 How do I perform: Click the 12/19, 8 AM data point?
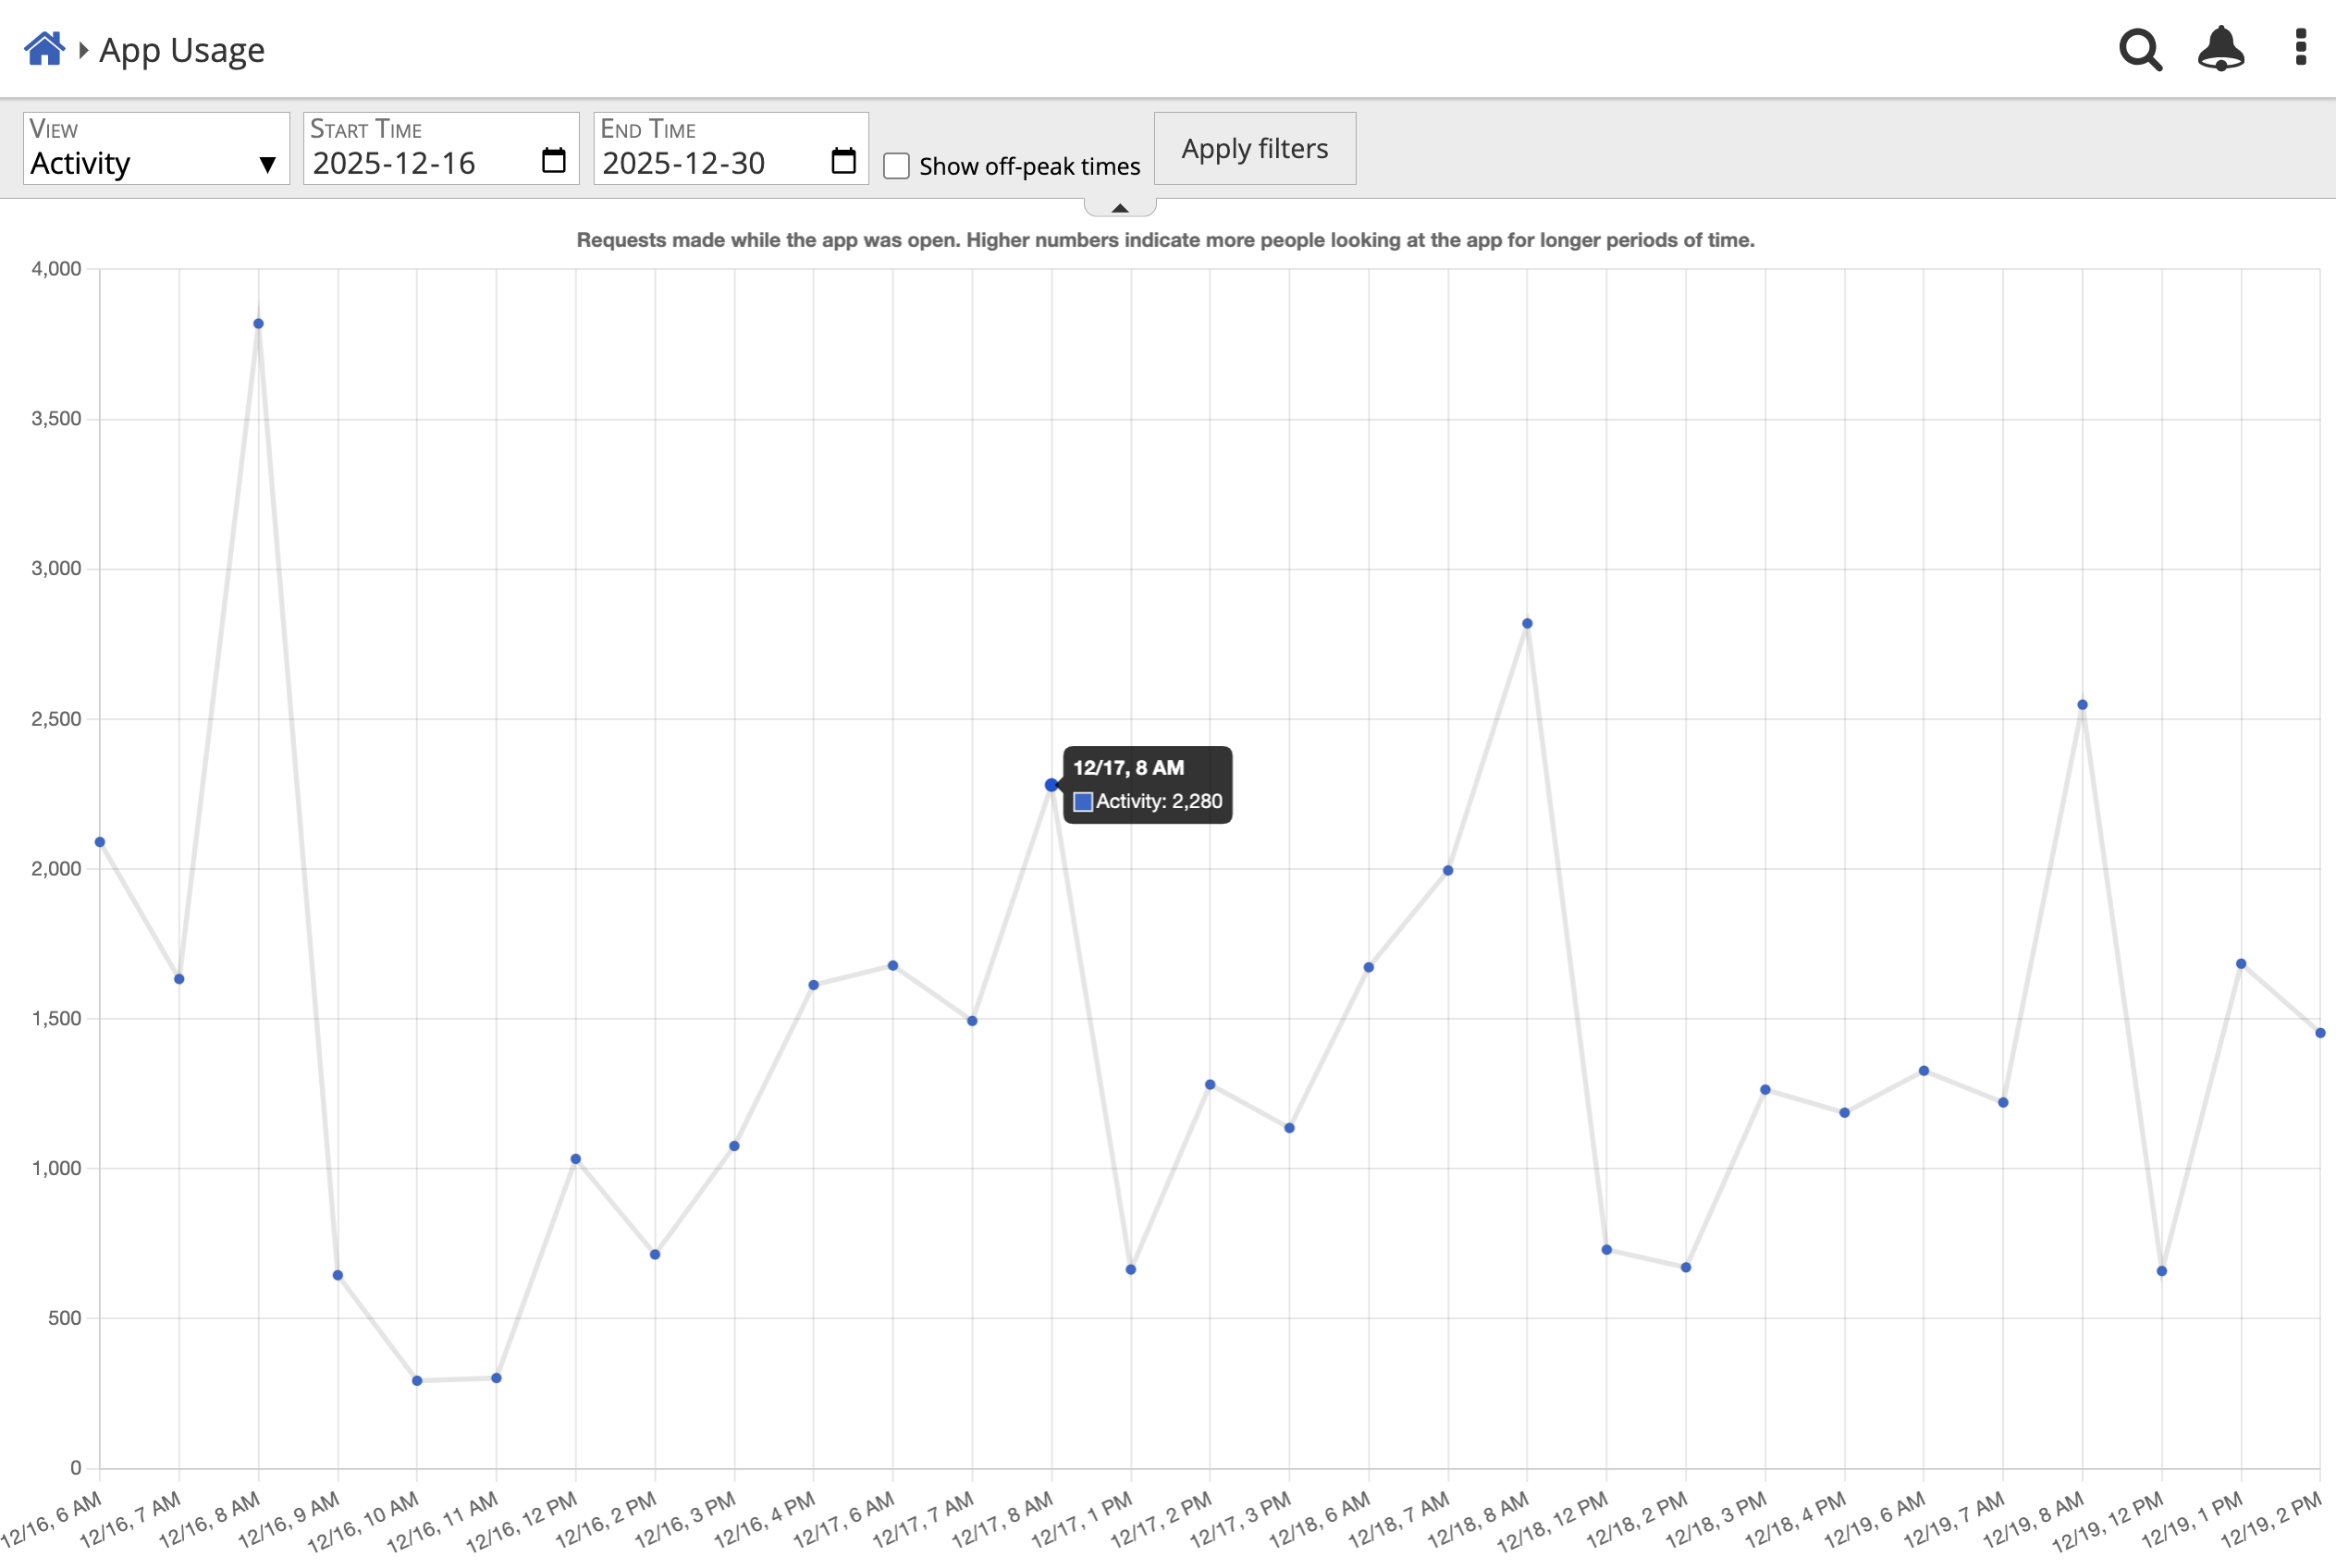tap(2082, 705)
